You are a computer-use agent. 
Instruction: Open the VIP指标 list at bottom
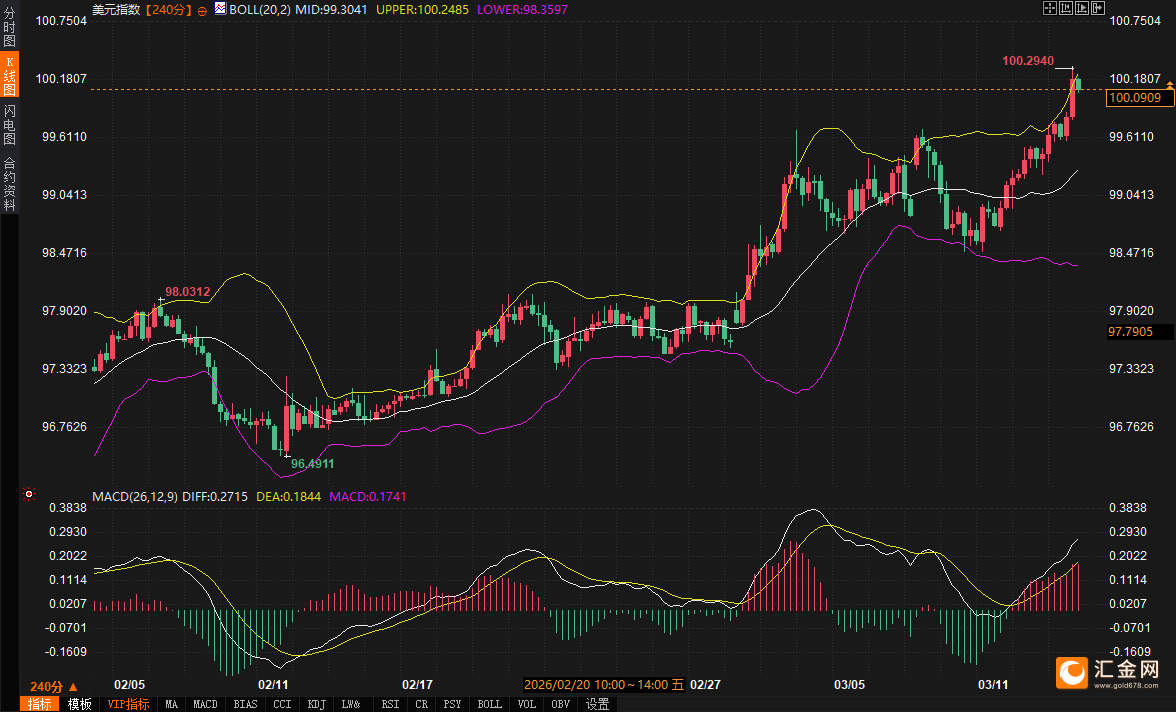(128, 704)
